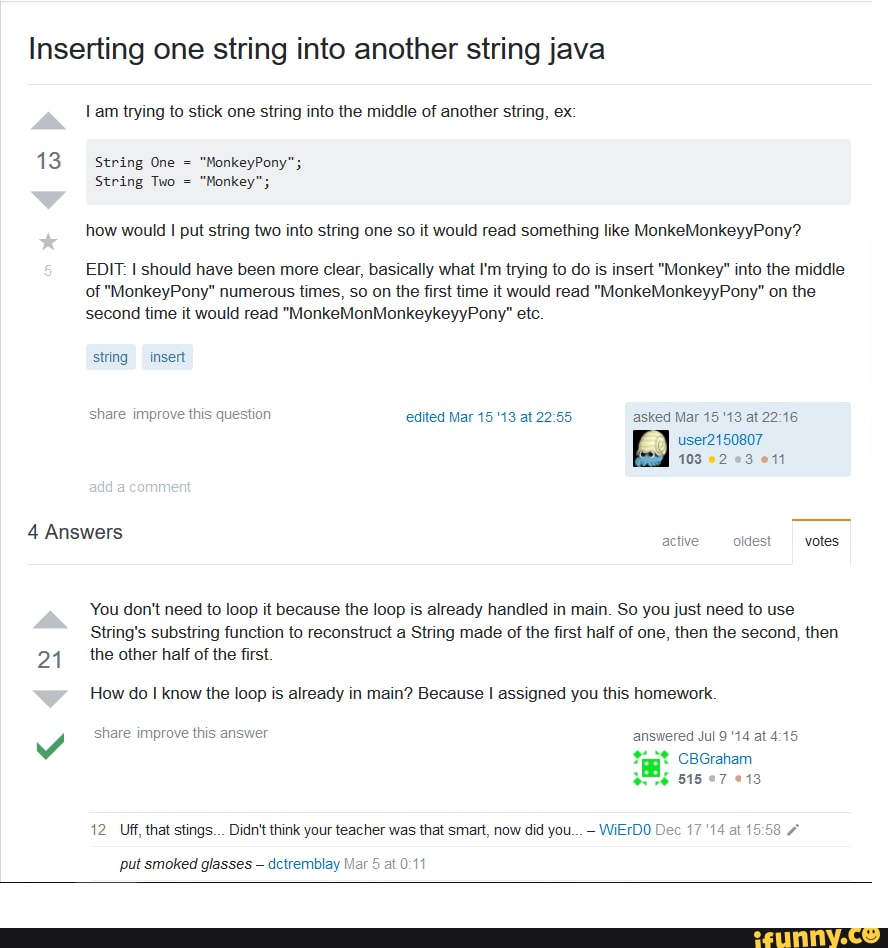Downvote the question with the down arrow
Screen dimensions: 888x948
48,199
